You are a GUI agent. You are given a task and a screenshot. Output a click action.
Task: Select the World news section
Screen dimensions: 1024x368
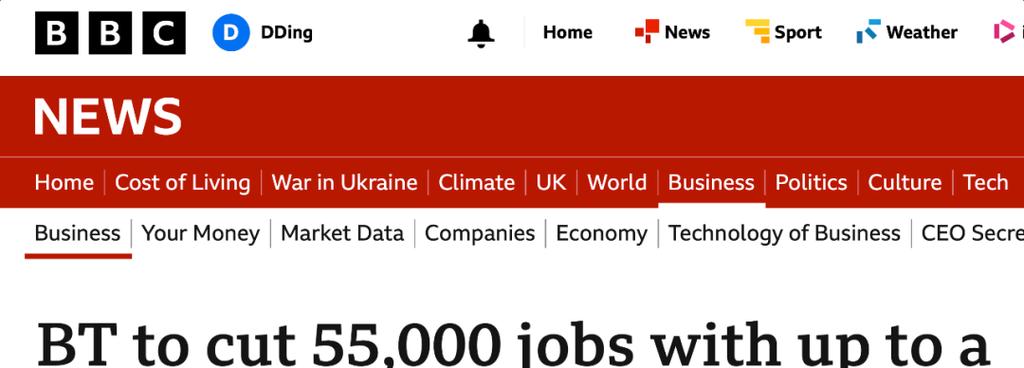point(616,183)
